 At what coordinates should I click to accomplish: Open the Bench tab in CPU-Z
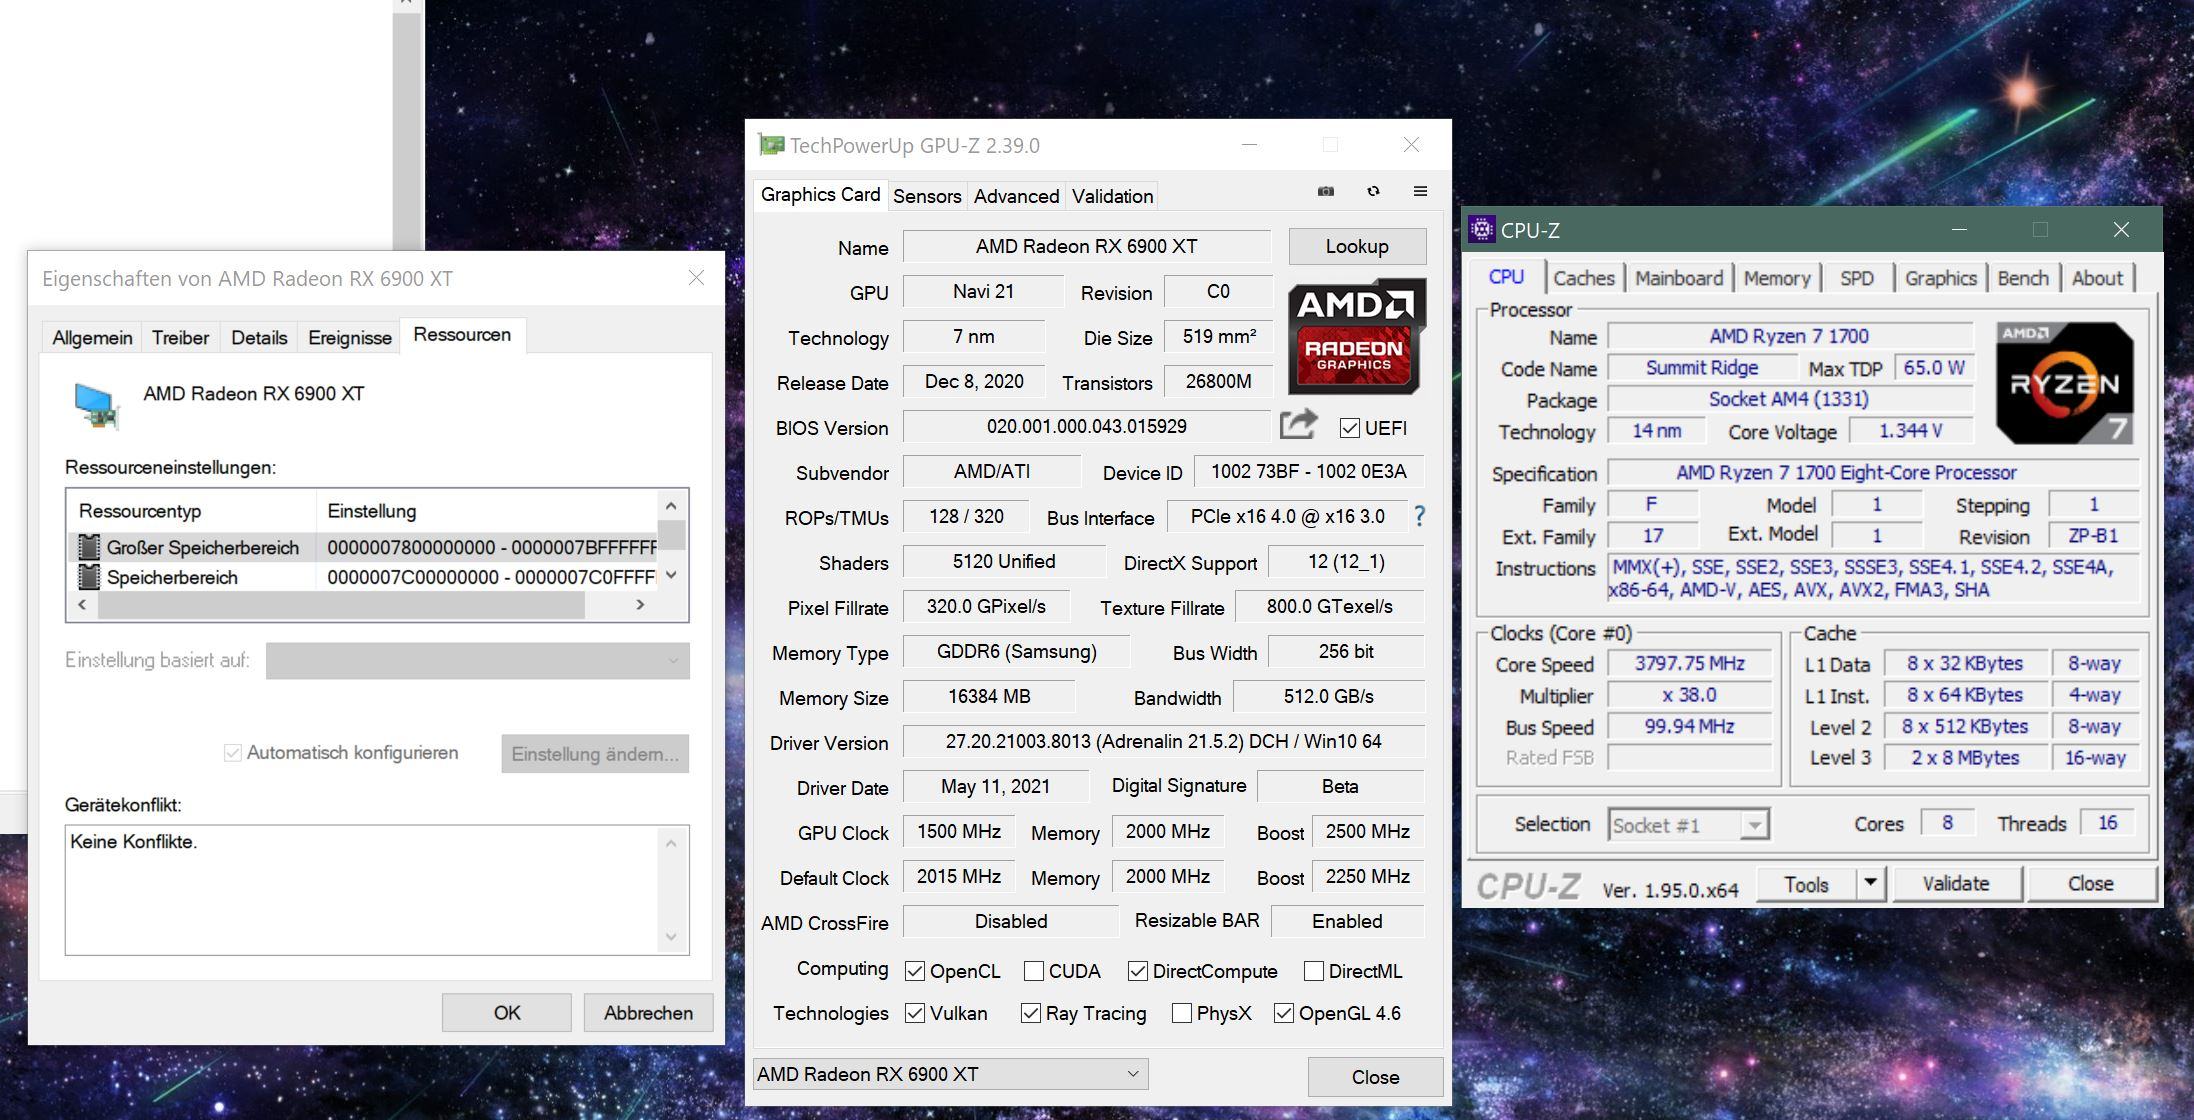(2023, 278)
